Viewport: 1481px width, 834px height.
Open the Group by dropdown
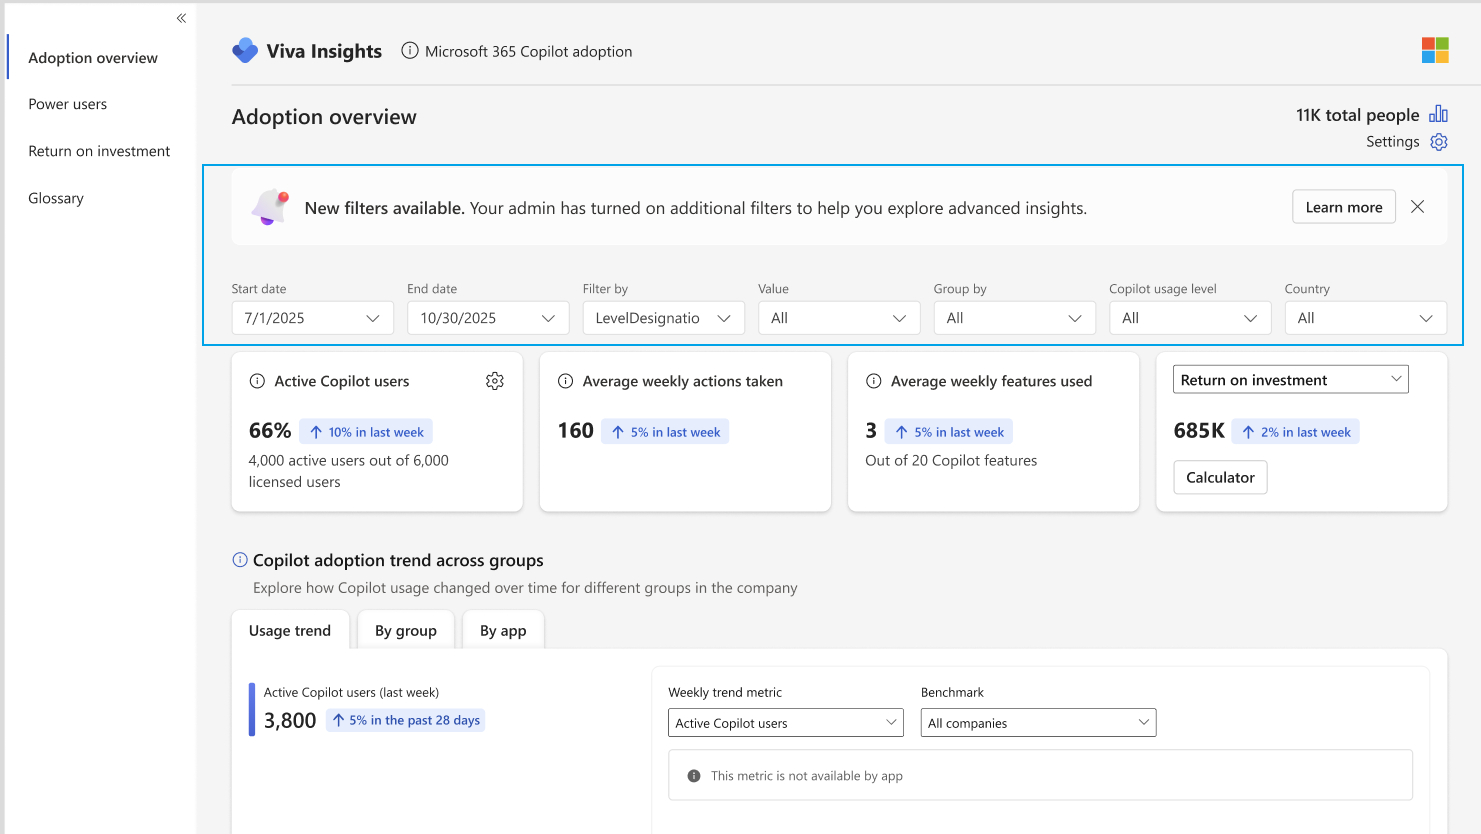point(1015,318)
